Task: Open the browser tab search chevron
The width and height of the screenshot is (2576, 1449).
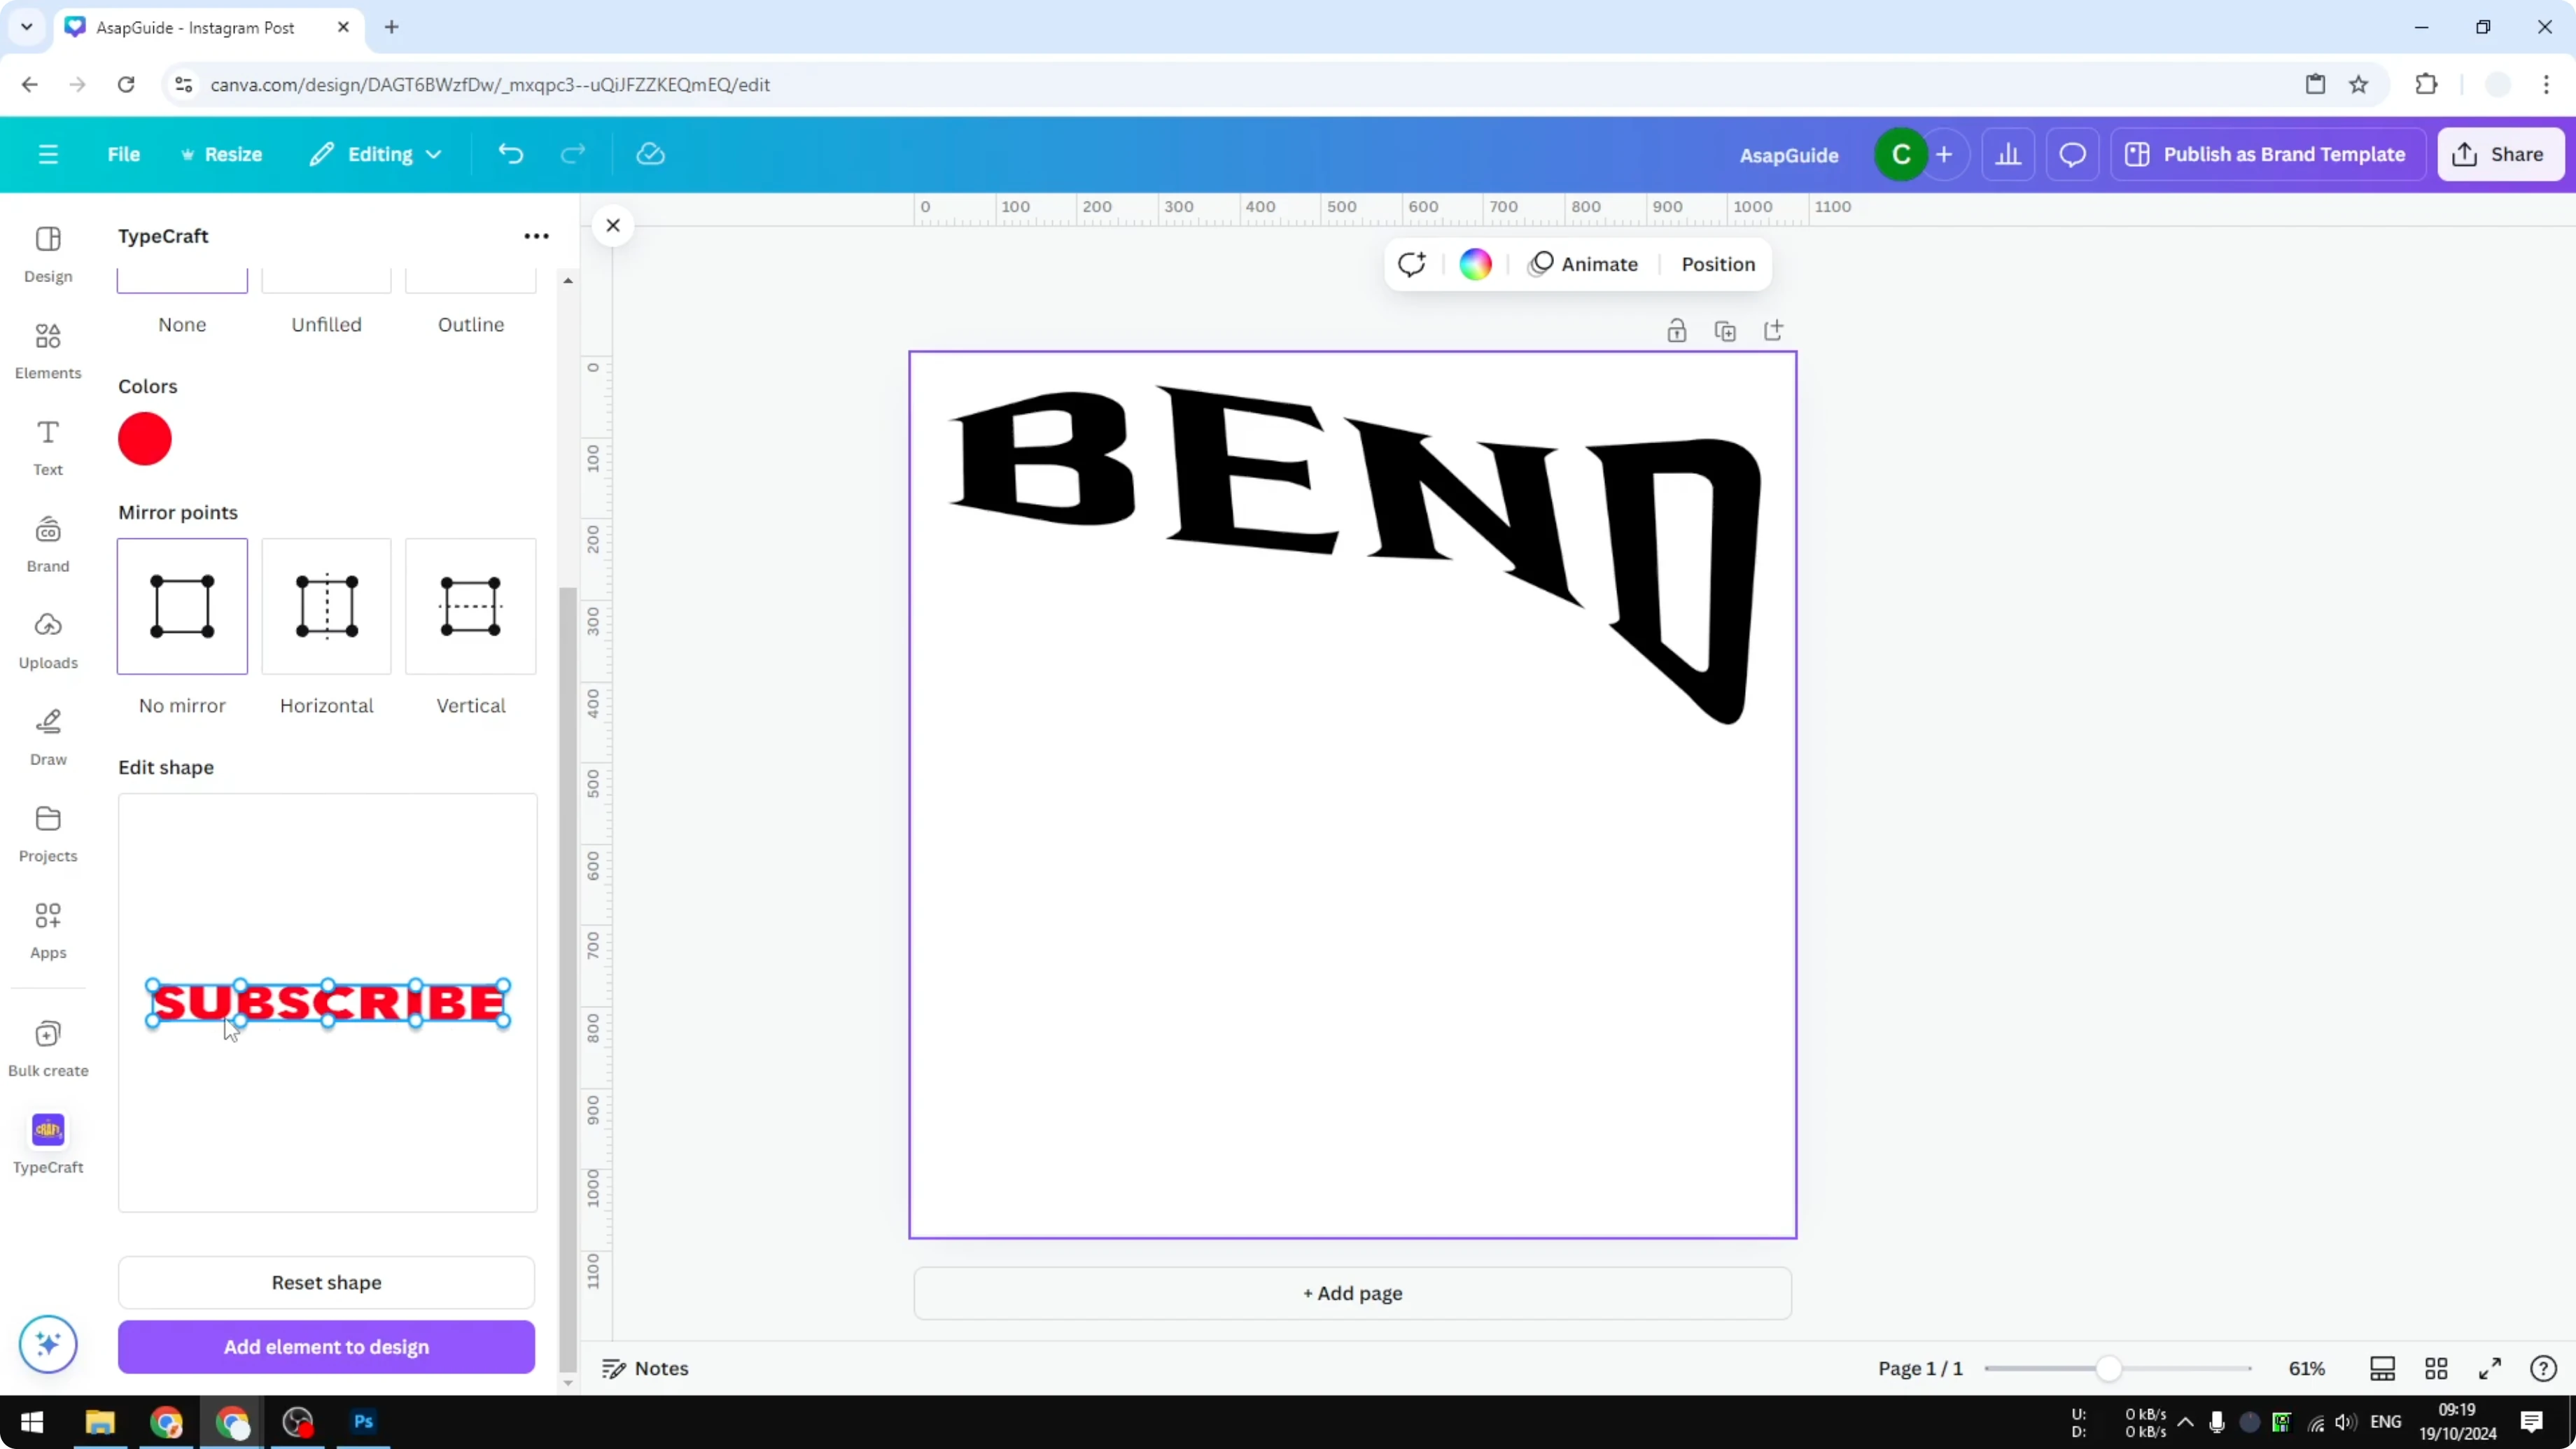Action: [x=26, y=27]
